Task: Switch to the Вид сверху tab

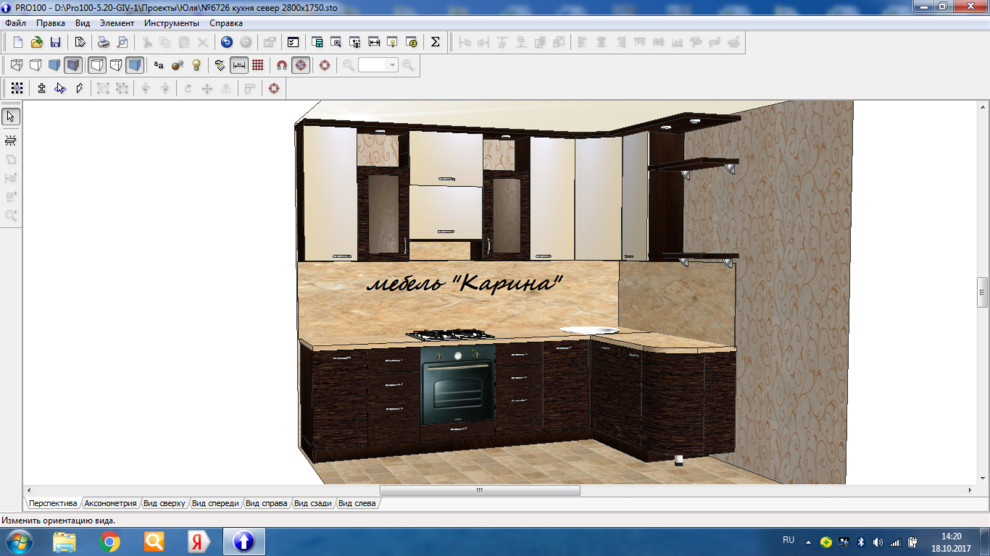Action: pyautogui.click(x=164, y=503)
